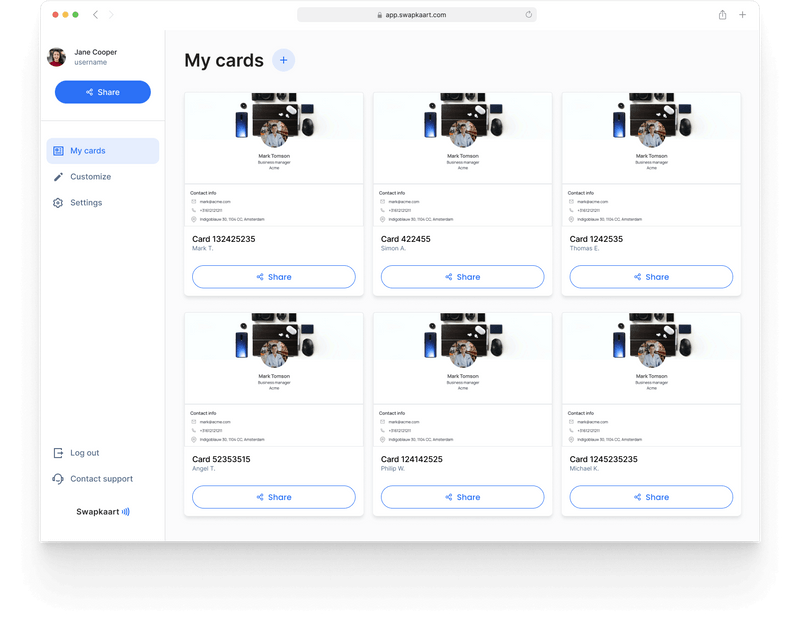The image size is (800, 632).
Task: Click Log out in the sidebar
Action: (x=85, y=453)
